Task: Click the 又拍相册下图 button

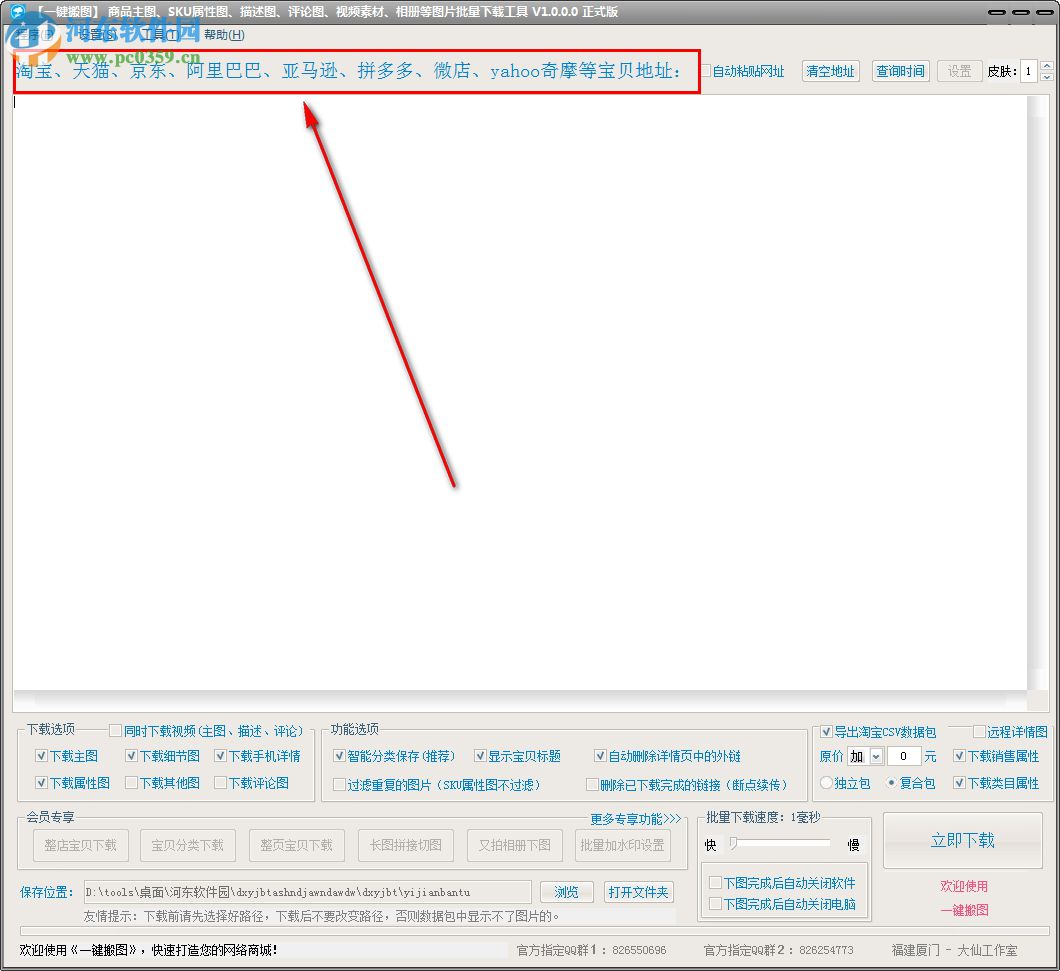Action: point(514,845)
